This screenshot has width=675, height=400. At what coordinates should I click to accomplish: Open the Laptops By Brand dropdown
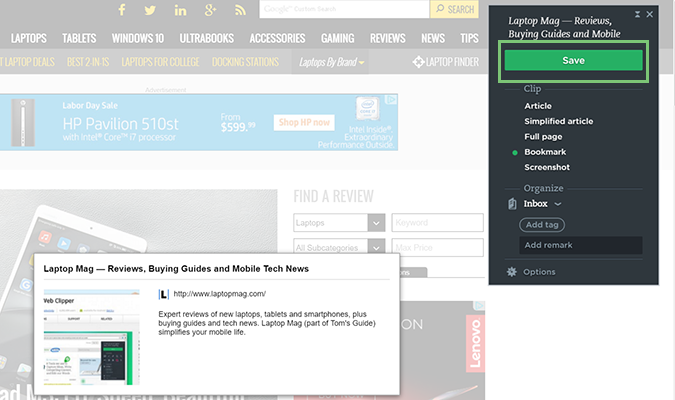[331, 62]
